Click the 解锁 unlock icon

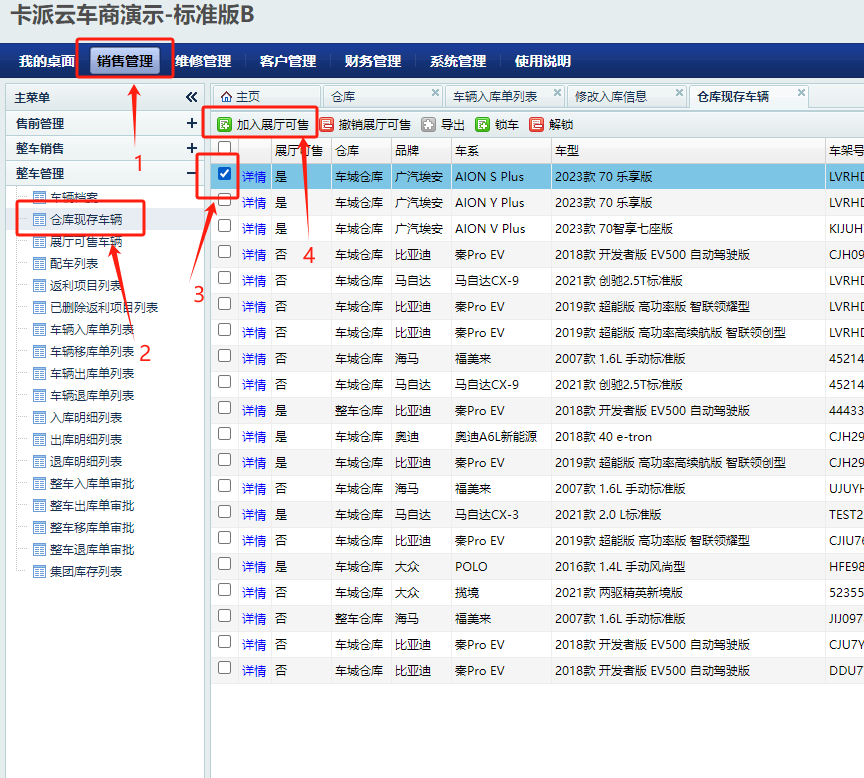[537, 125]
